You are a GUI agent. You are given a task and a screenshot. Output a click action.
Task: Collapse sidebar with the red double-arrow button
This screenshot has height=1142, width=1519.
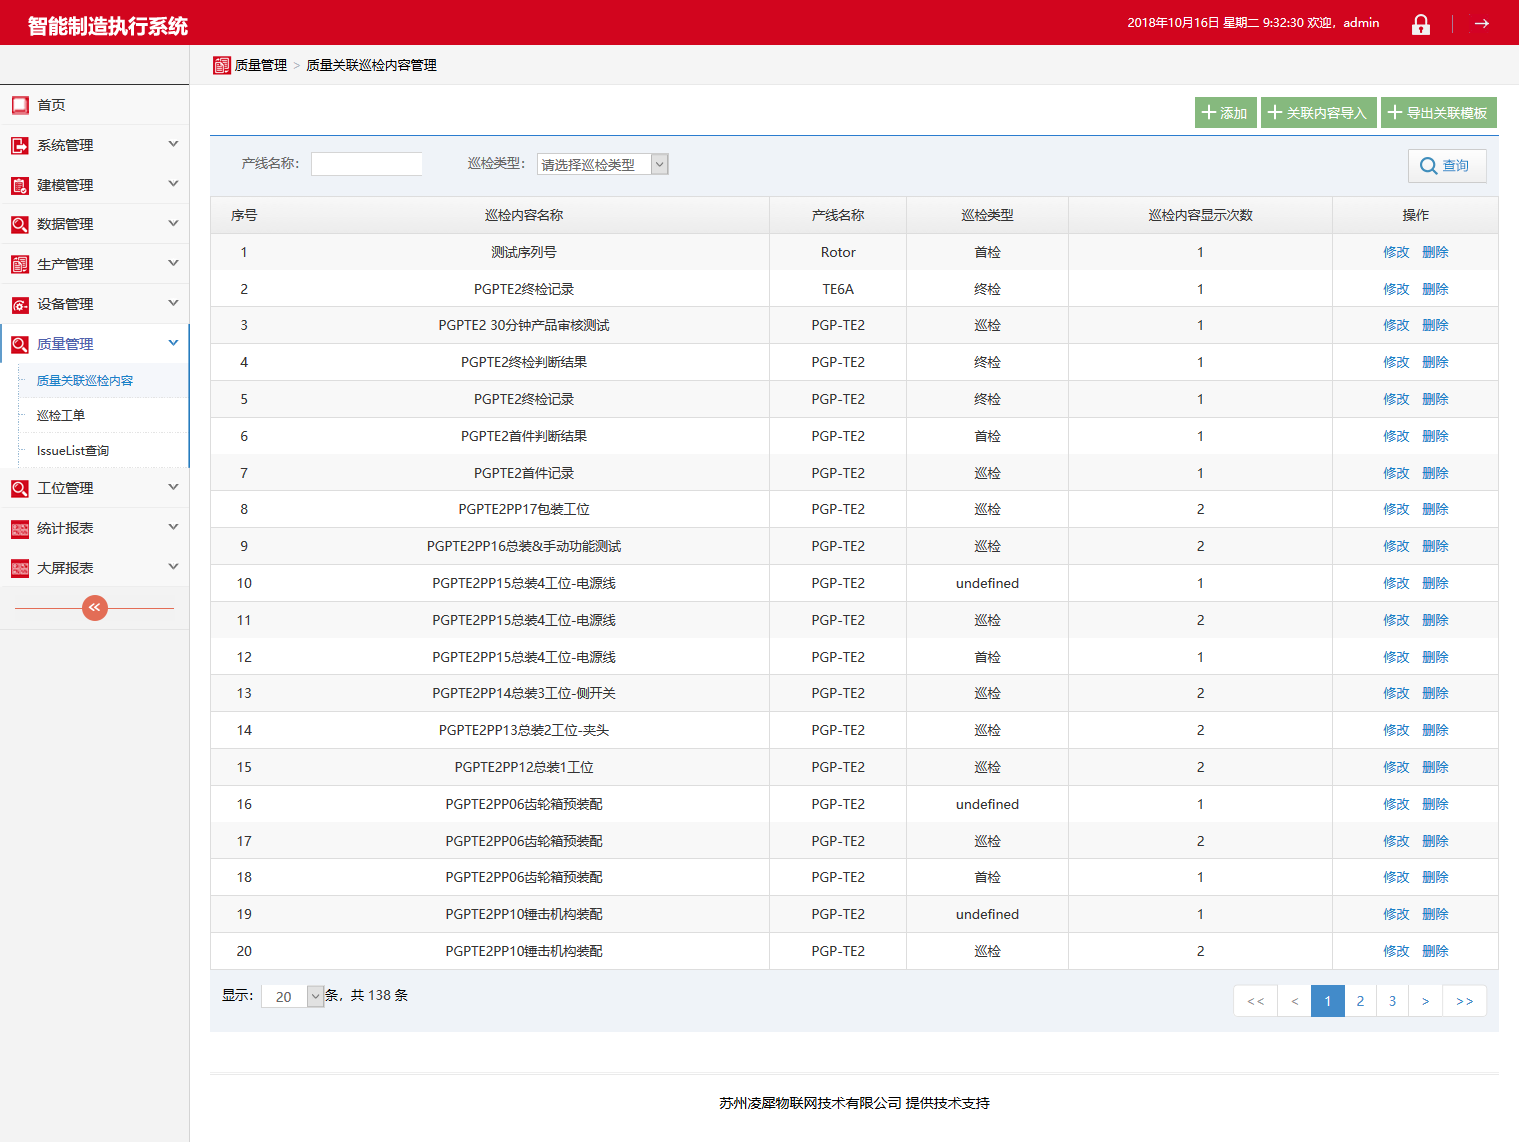click(x=95, y=607)
